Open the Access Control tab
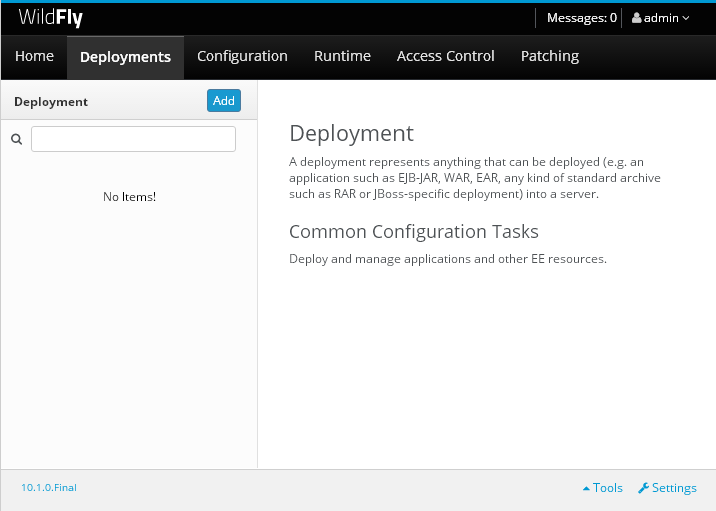 click(446, 56)
